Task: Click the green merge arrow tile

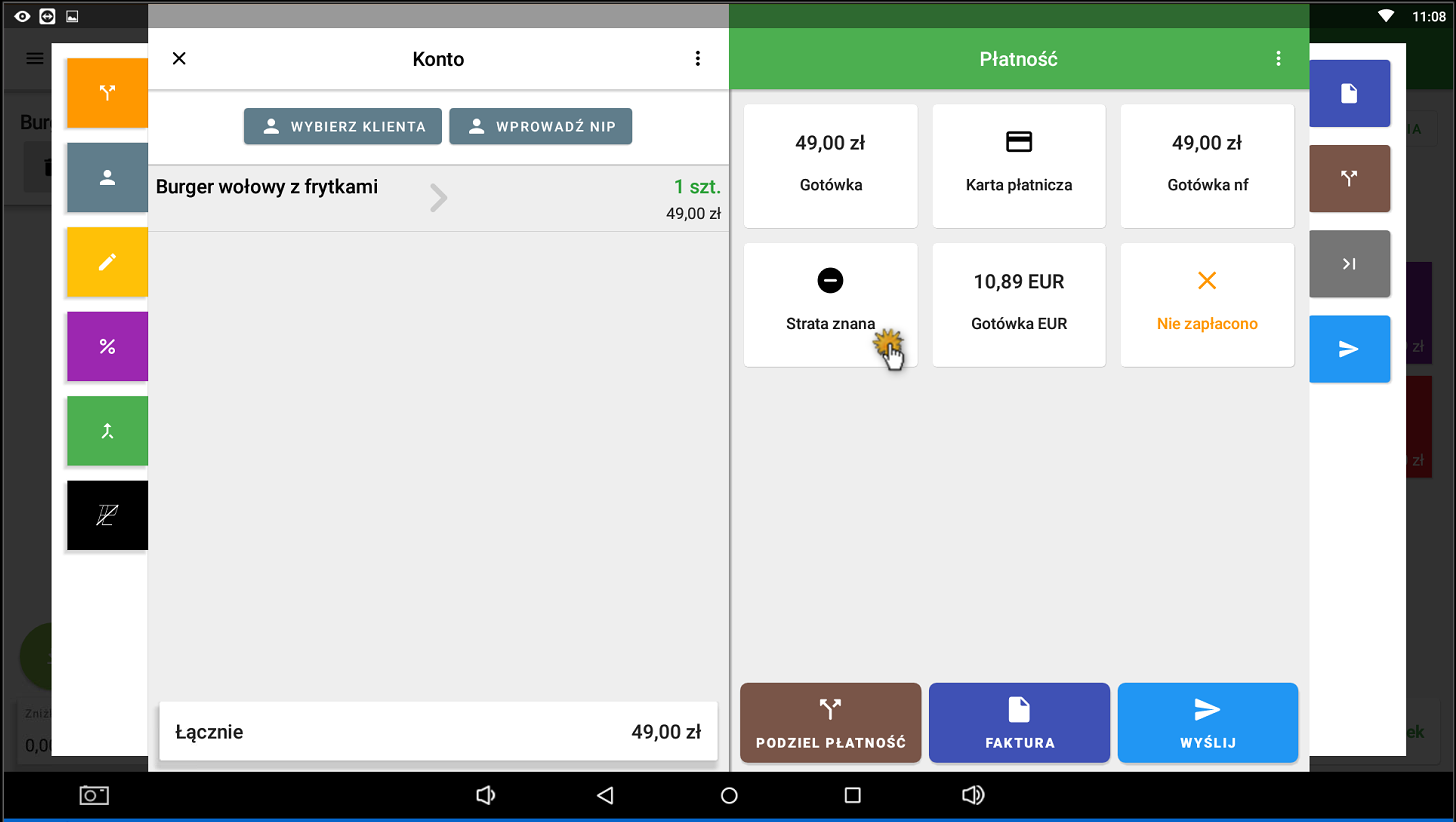Action: 107,431
